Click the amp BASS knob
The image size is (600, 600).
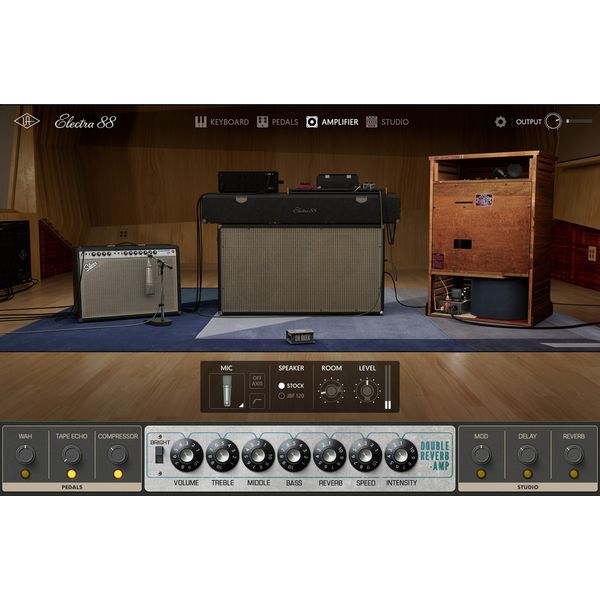click(x=294, y=455)
